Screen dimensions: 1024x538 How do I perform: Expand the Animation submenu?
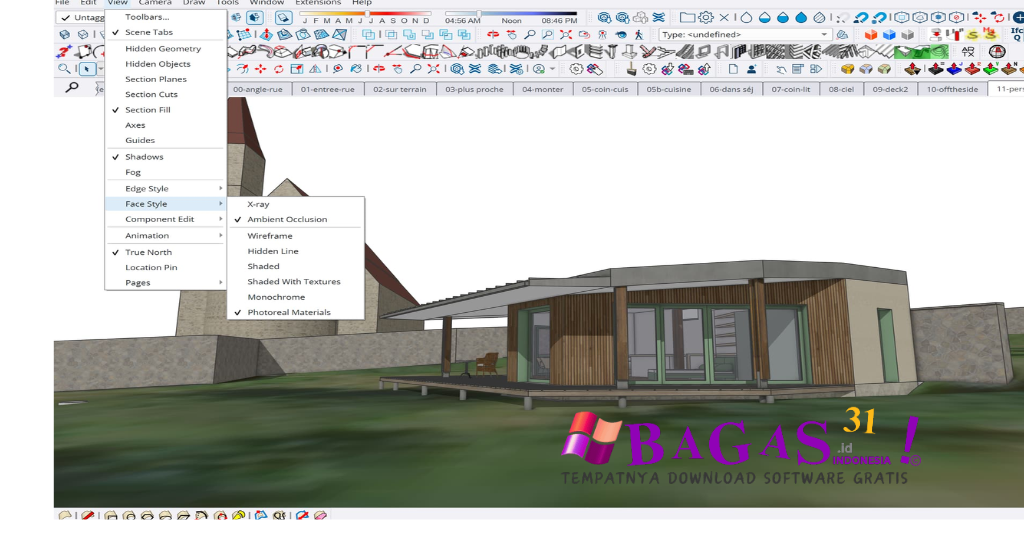[166, 236]
